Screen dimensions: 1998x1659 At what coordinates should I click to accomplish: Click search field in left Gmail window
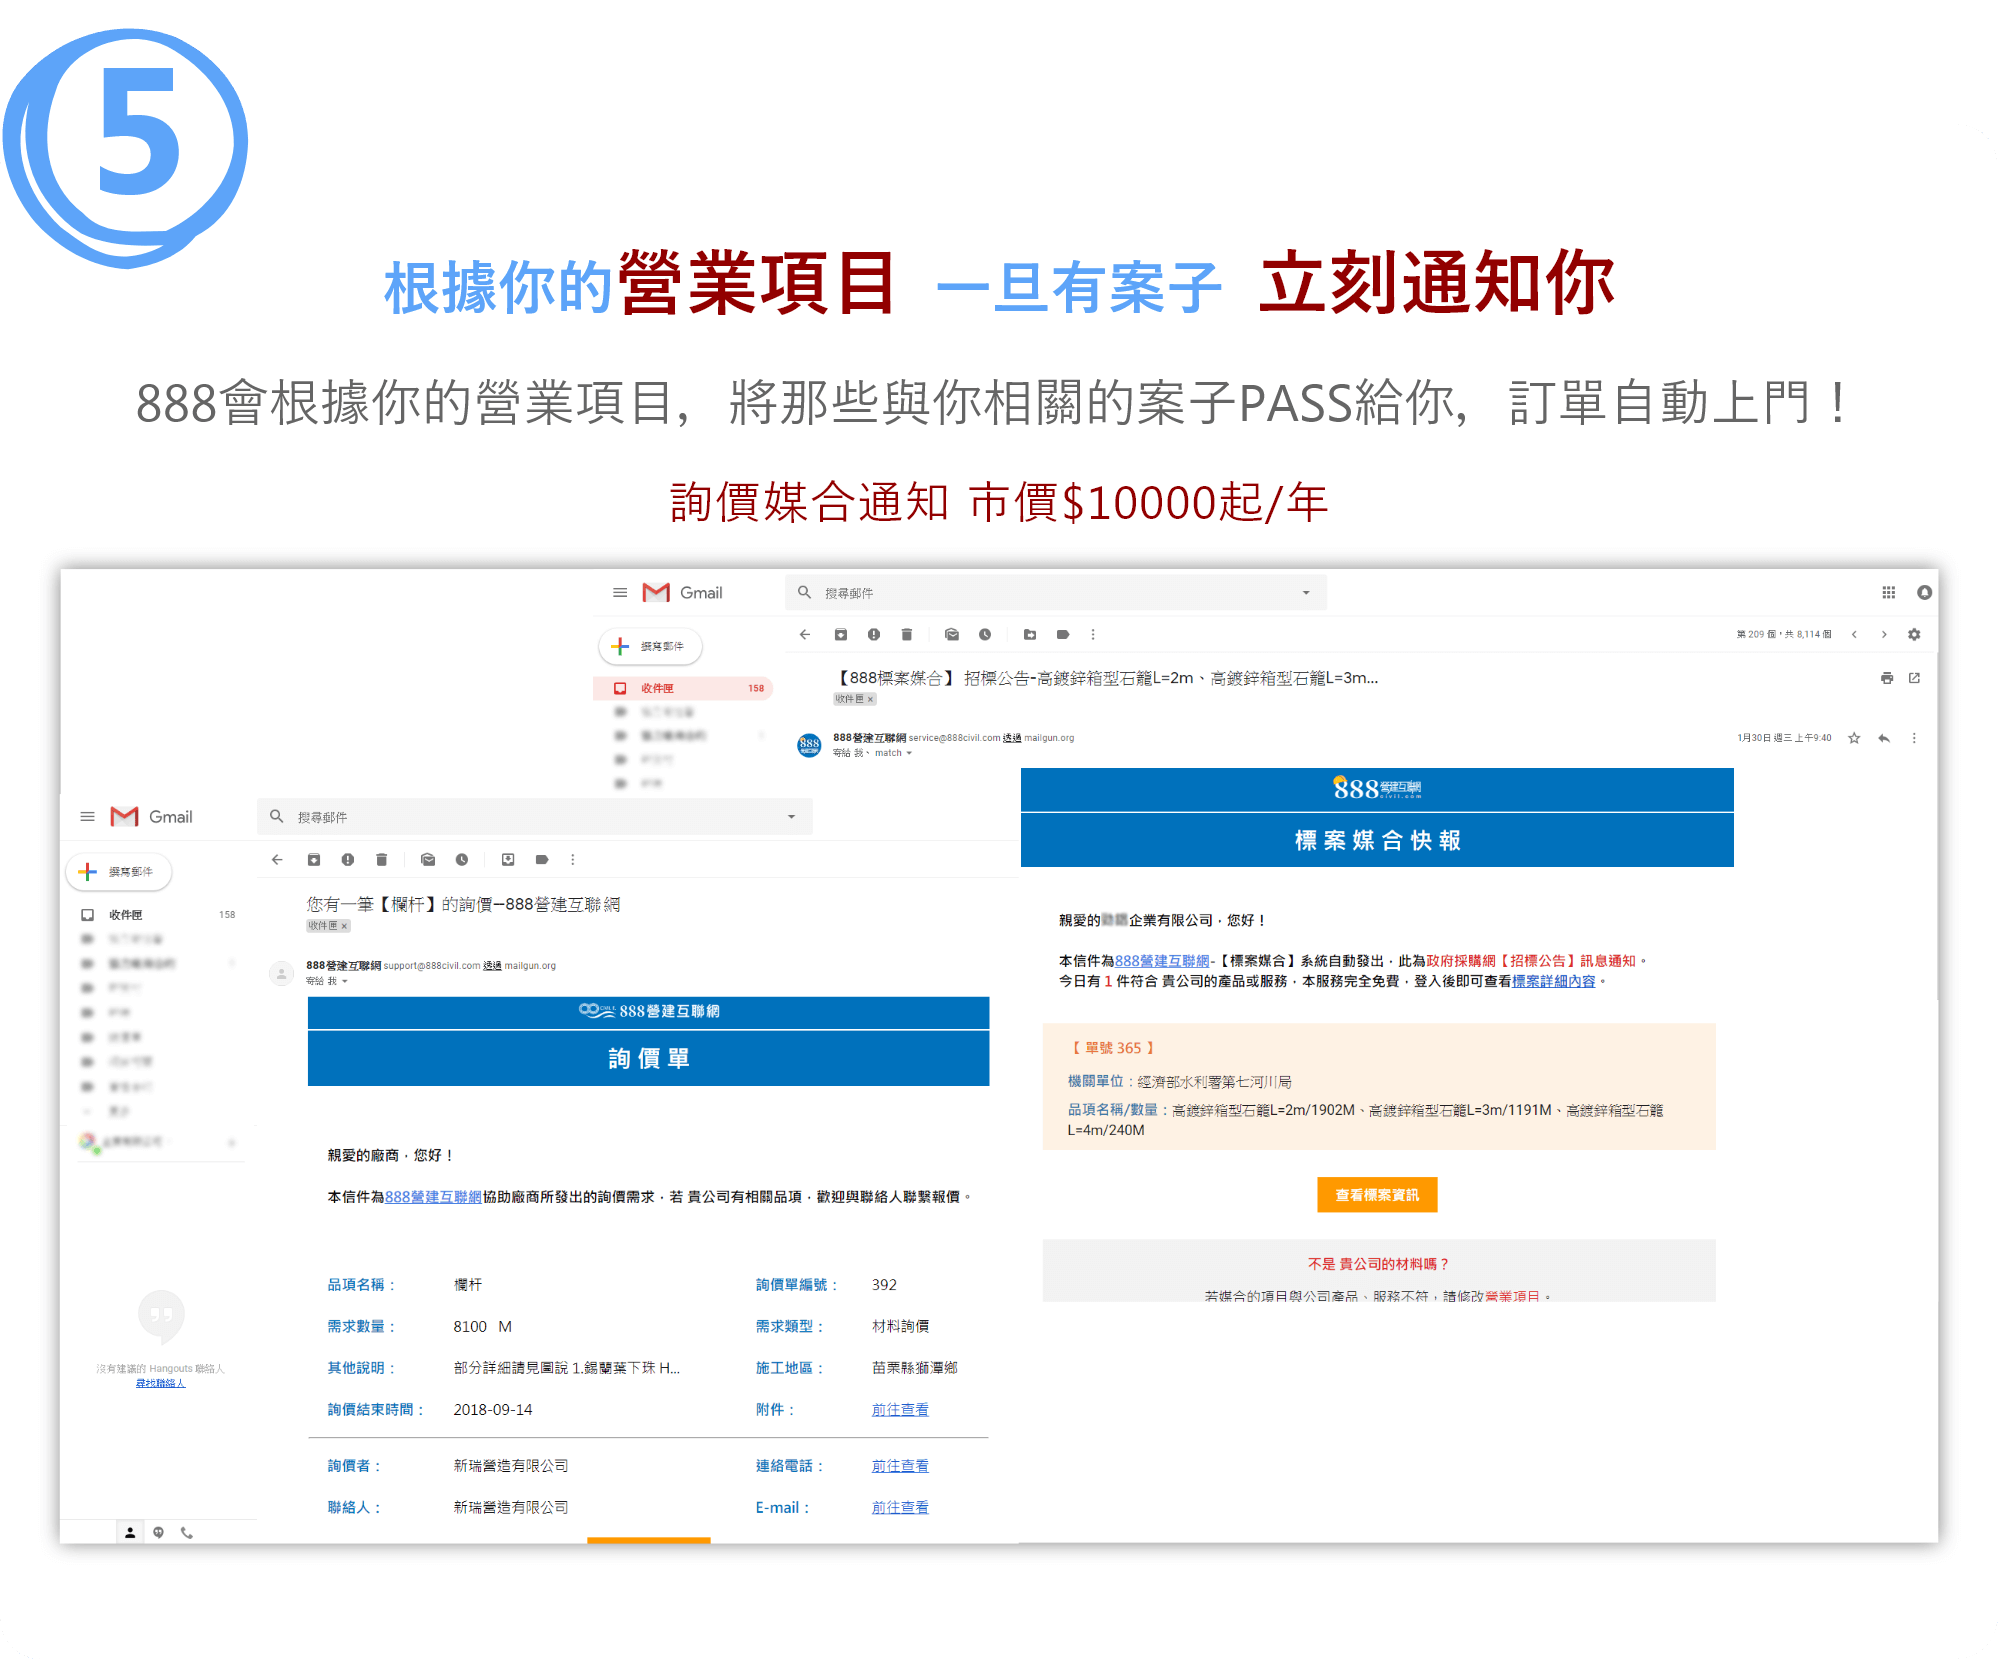[535, 817]
